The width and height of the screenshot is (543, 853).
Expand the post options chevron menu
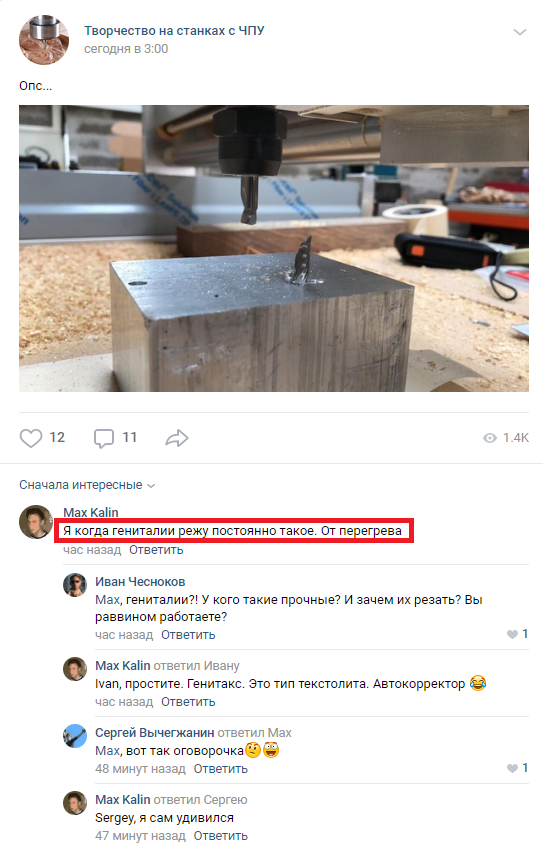pyautogui.click(x=520, y=32)
